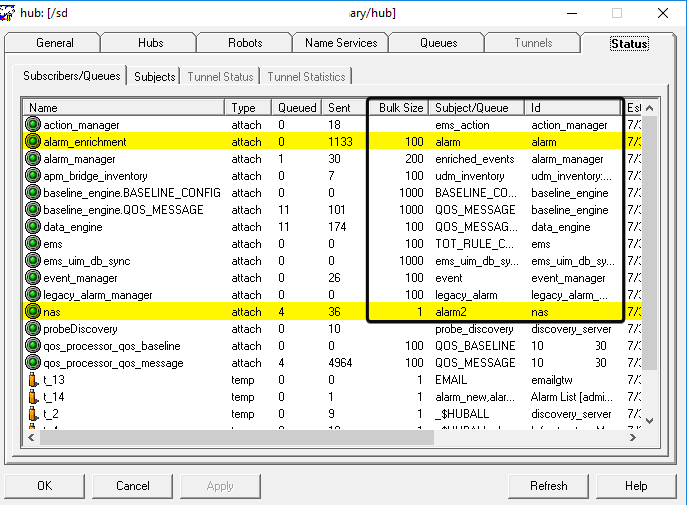
Task: Open the Name Services tab
Action: 340,43
